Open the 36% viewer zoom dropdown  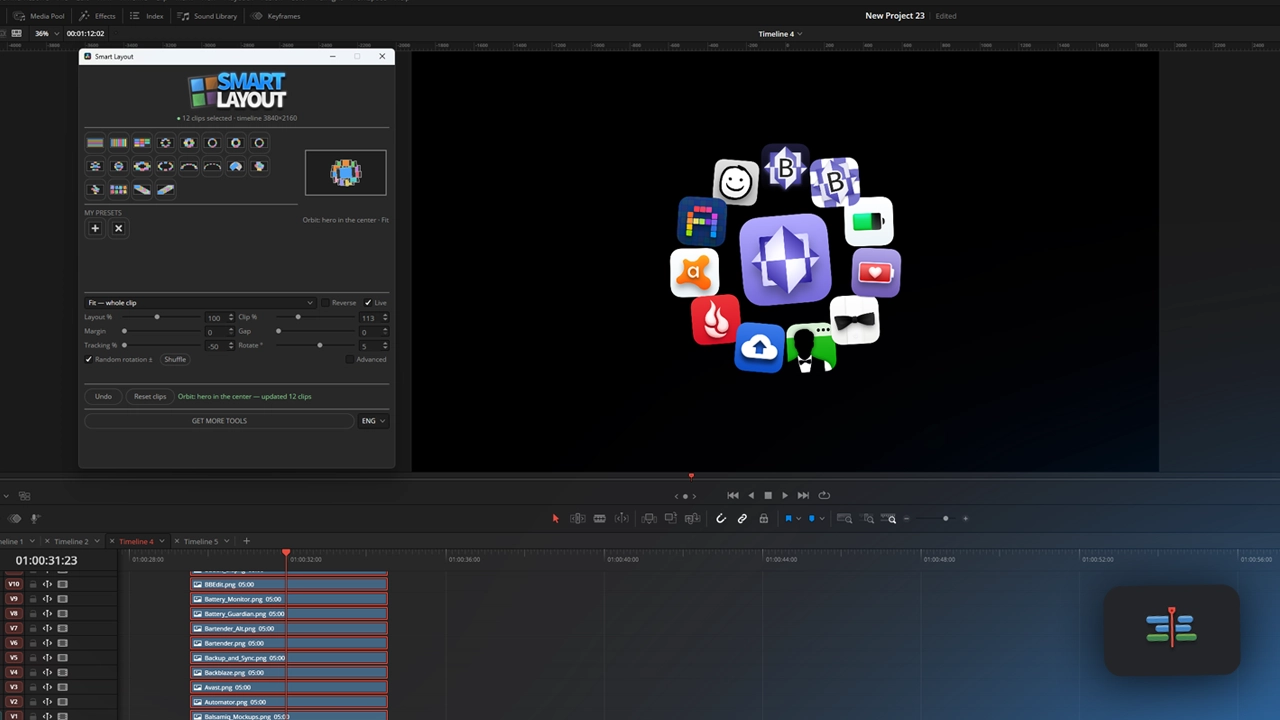click(46, 33)
